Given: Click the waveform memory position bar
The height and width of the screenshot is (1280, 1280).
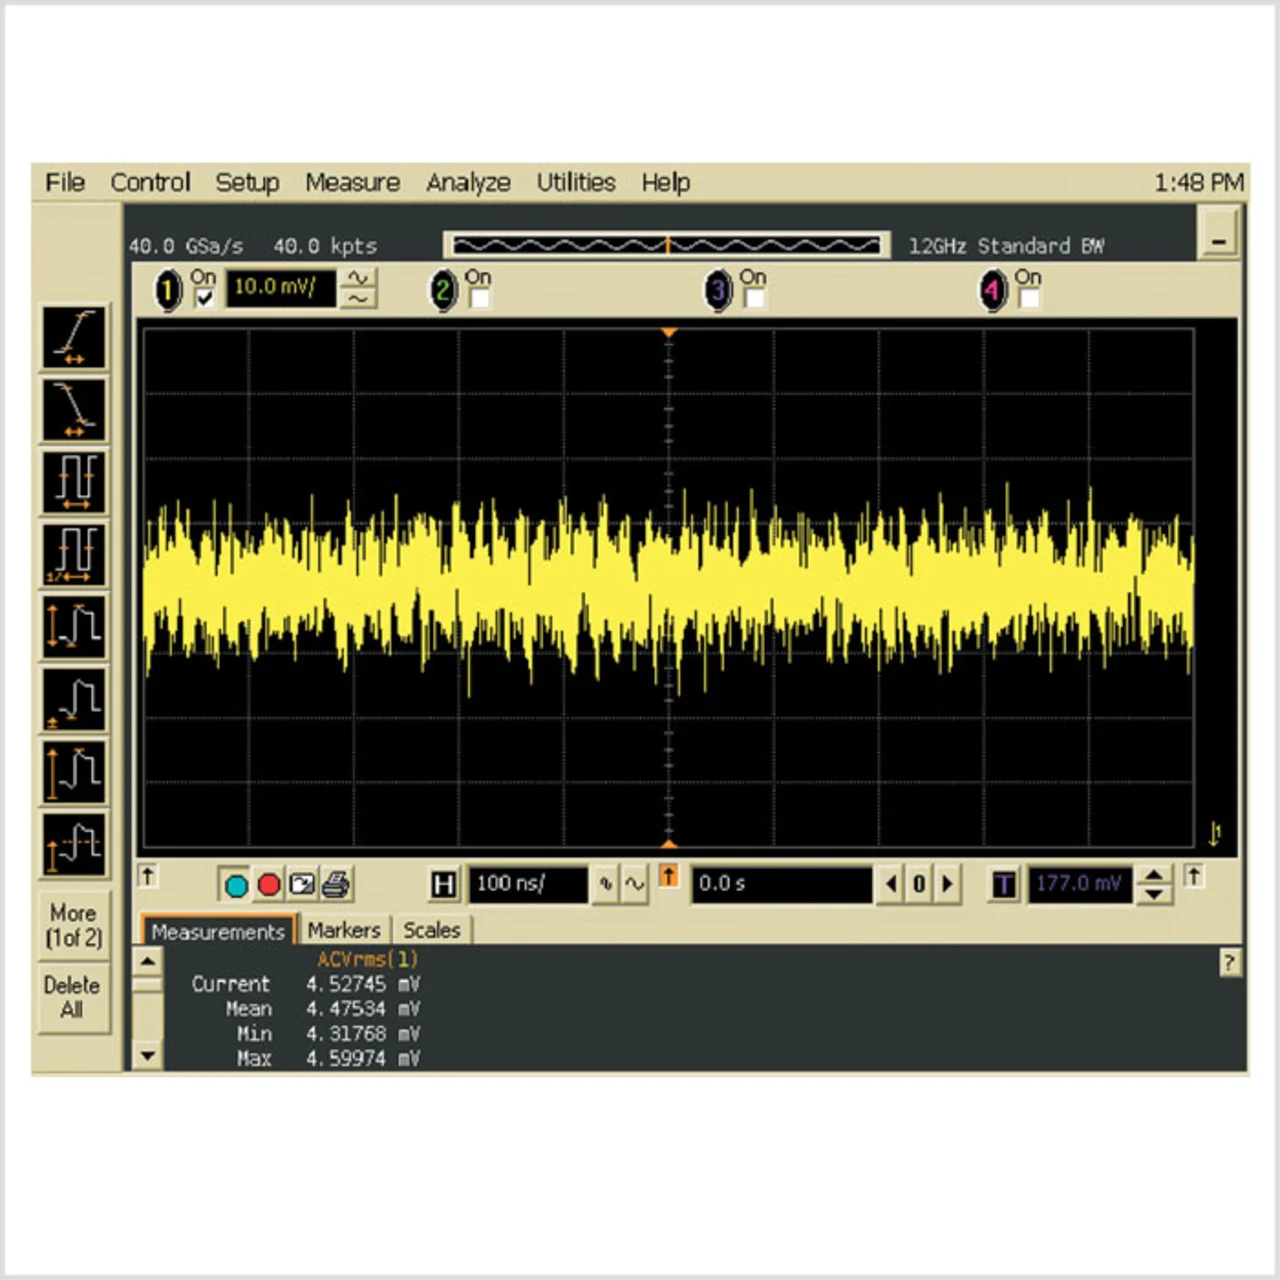Looking at the screenshot, I should pos(666,245).
